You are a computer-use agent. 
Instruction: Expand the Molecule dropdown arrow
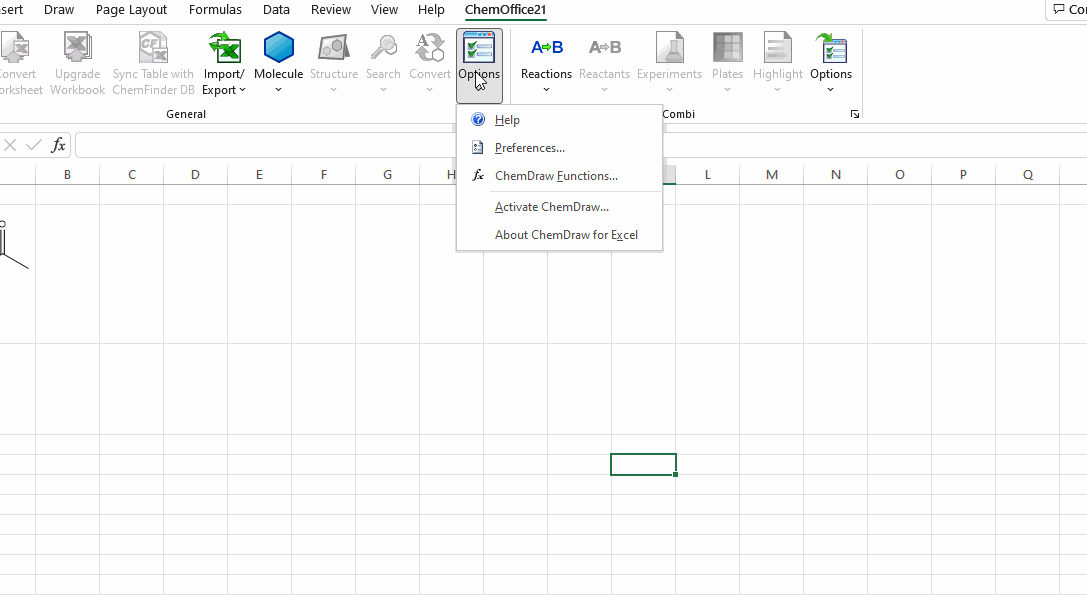[x=279, y=90]
